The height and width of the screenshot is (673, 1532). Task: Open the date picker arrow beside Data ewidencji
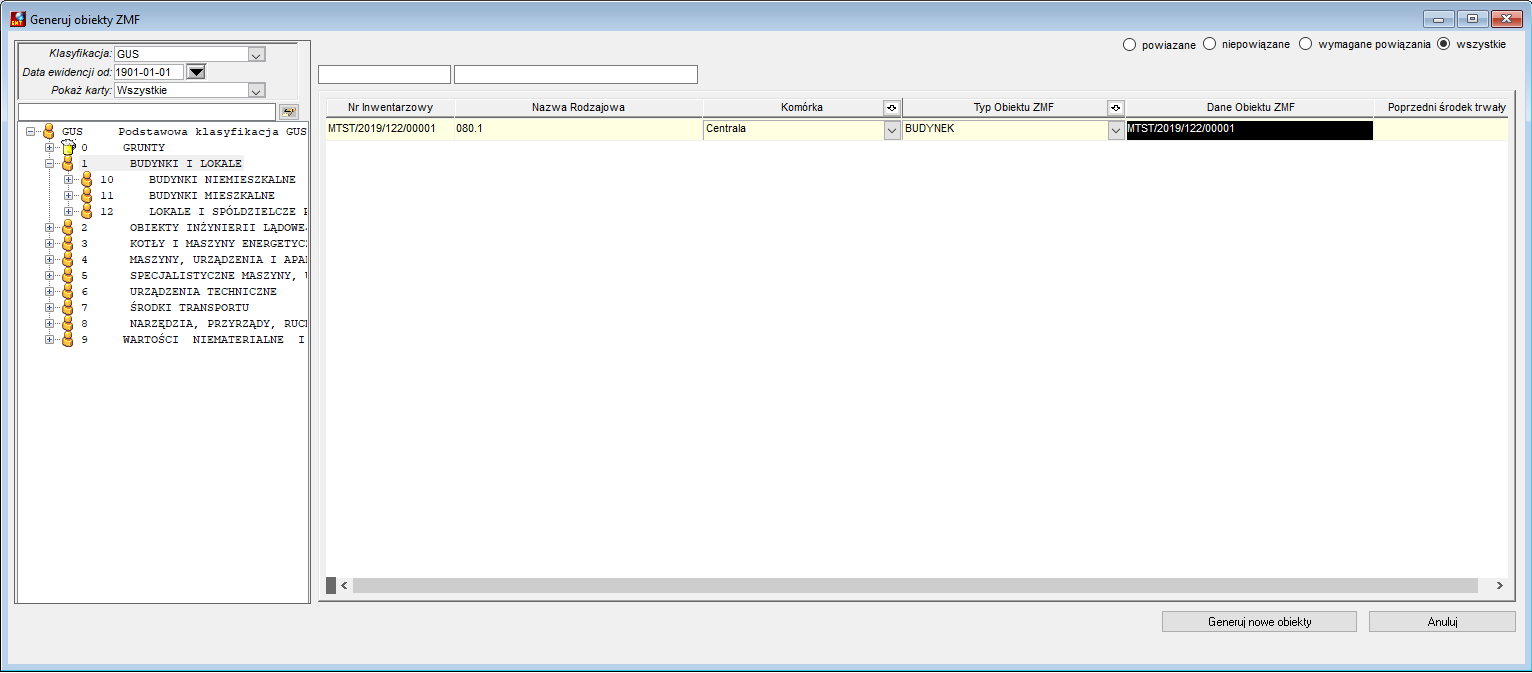click(196, 72)
